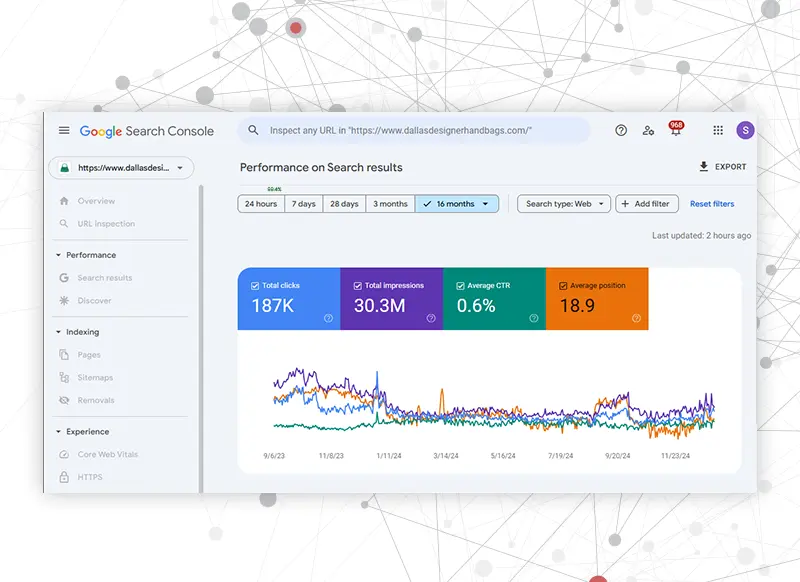
Task: Click the help question mark icon
Action: [x=621, y=130]
